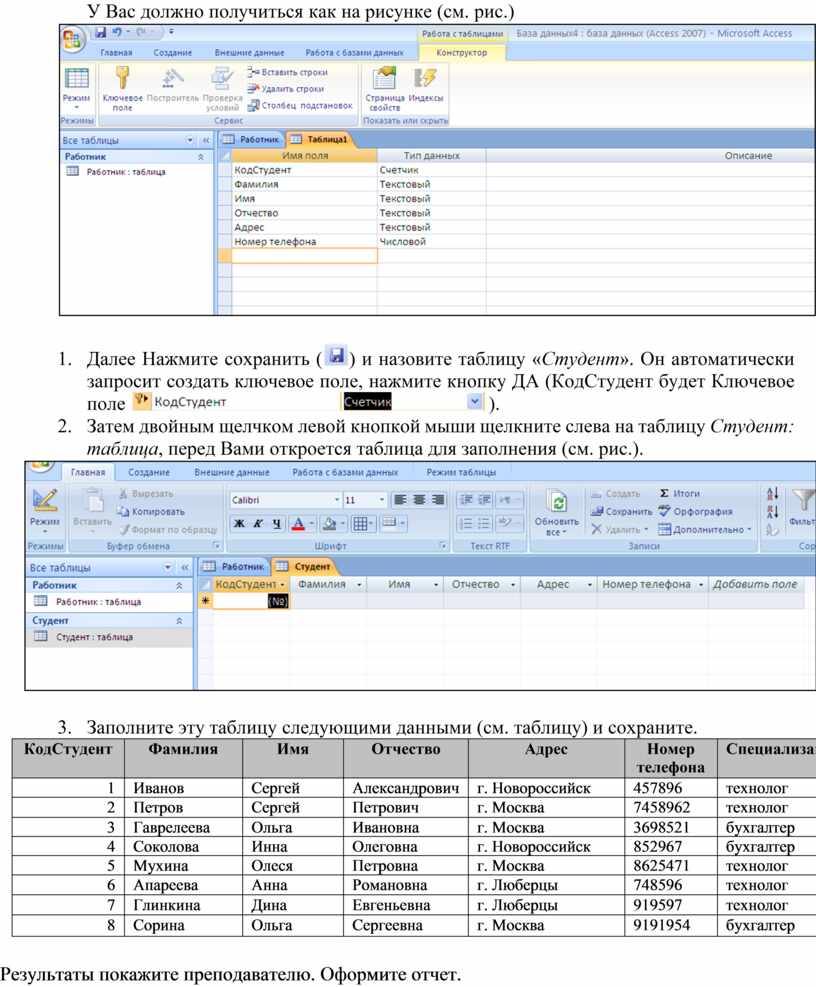Click the Создать new record command
Screen dimensions: 816x987
616,494
